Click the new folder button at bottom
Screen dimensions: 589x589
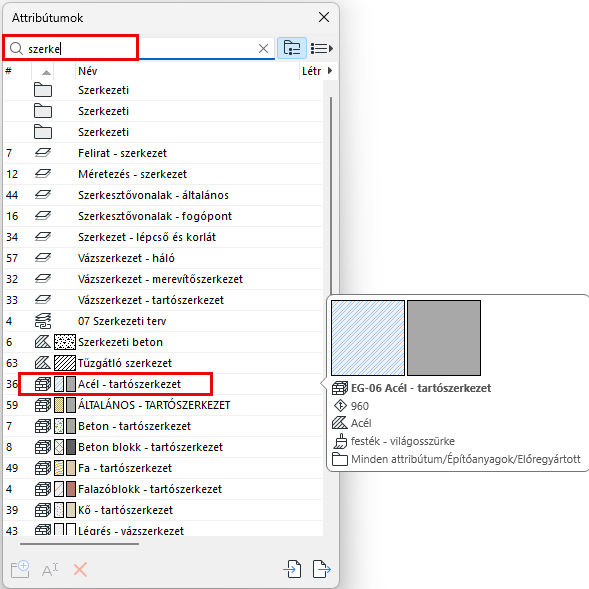pos(20,569)
